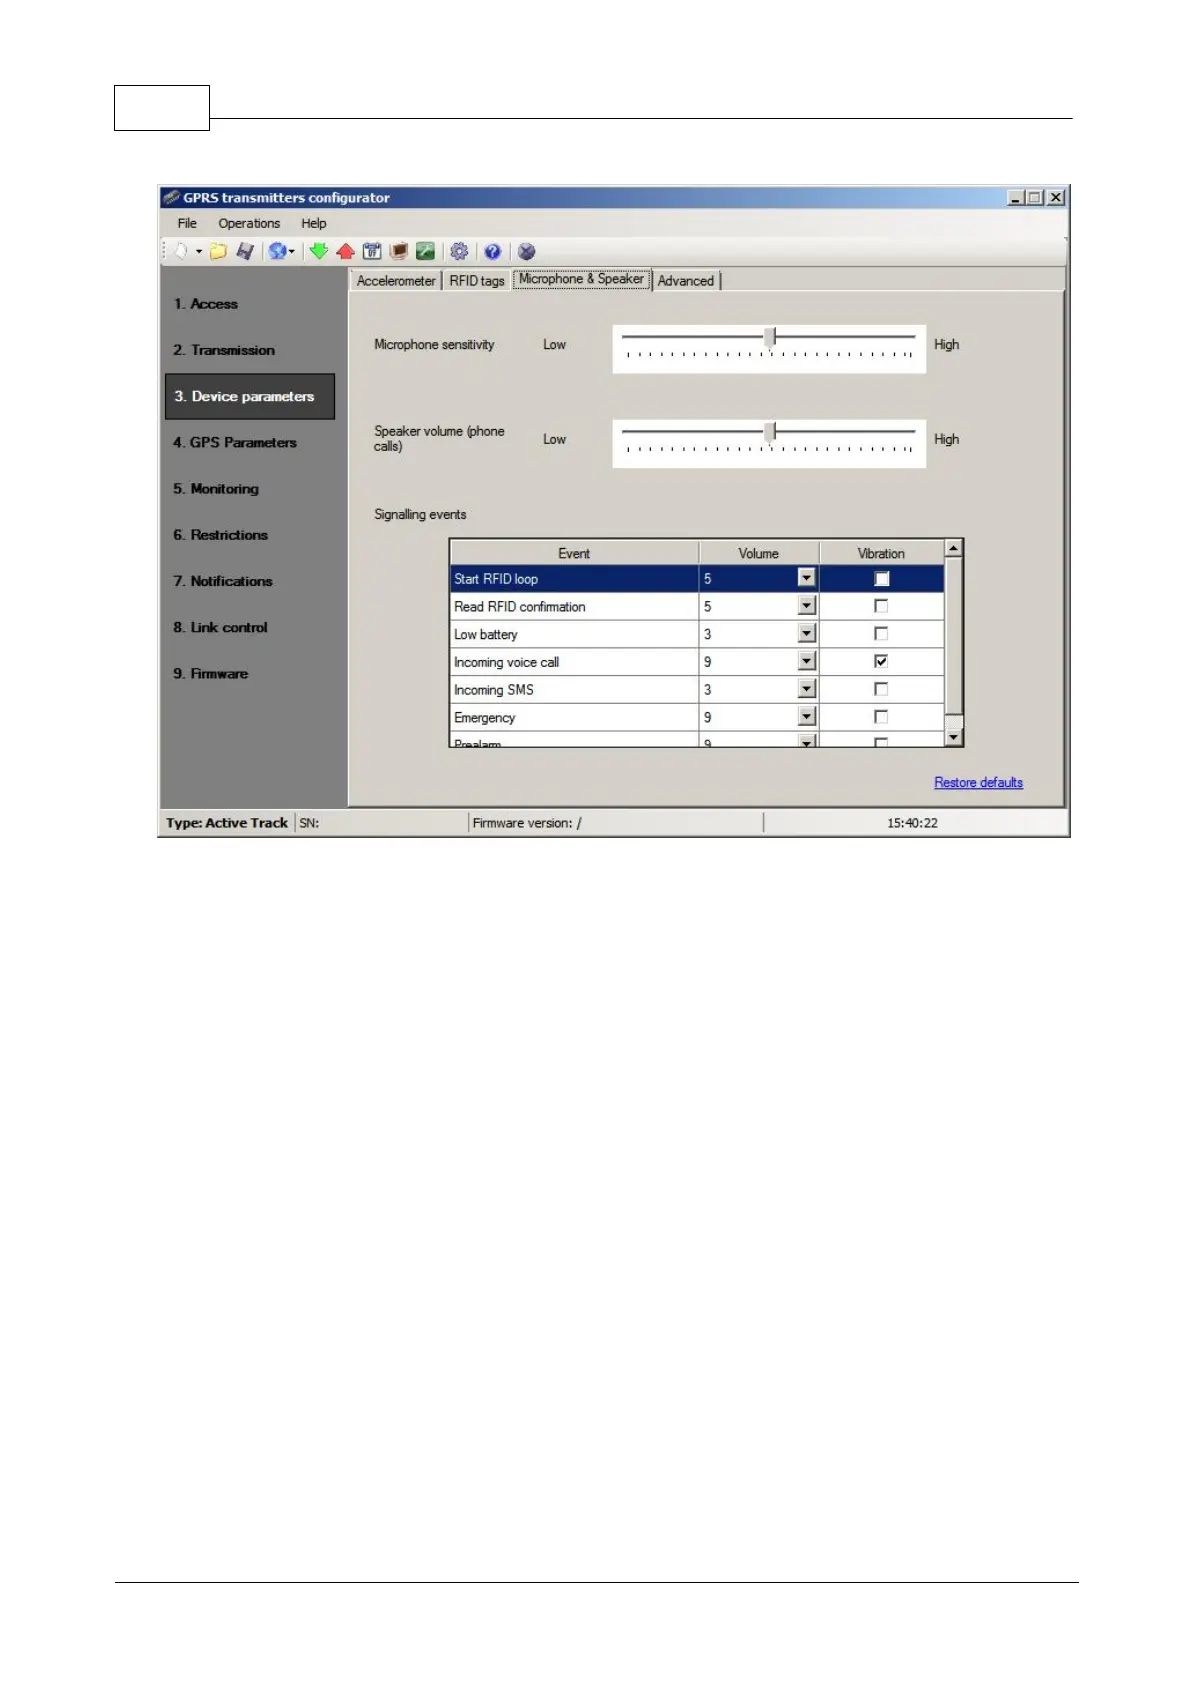Image resolution: width=1190 pixels, height=1684 pixels.
Task: Enable vibration for Start RFID loop
Action: pyautogui.click(x=881, y=578)
